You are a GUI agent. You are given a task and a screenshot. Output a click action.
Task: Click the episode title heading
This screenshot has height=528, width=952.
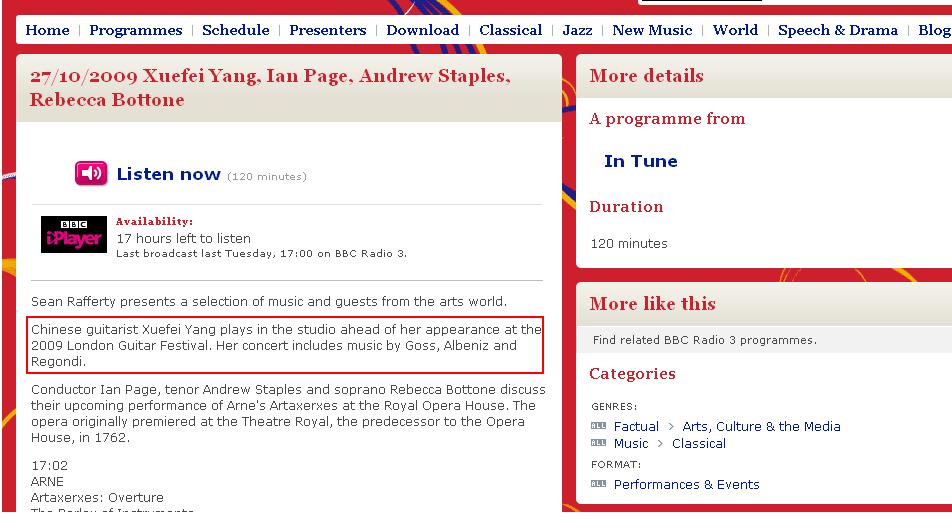click(270, 87)
